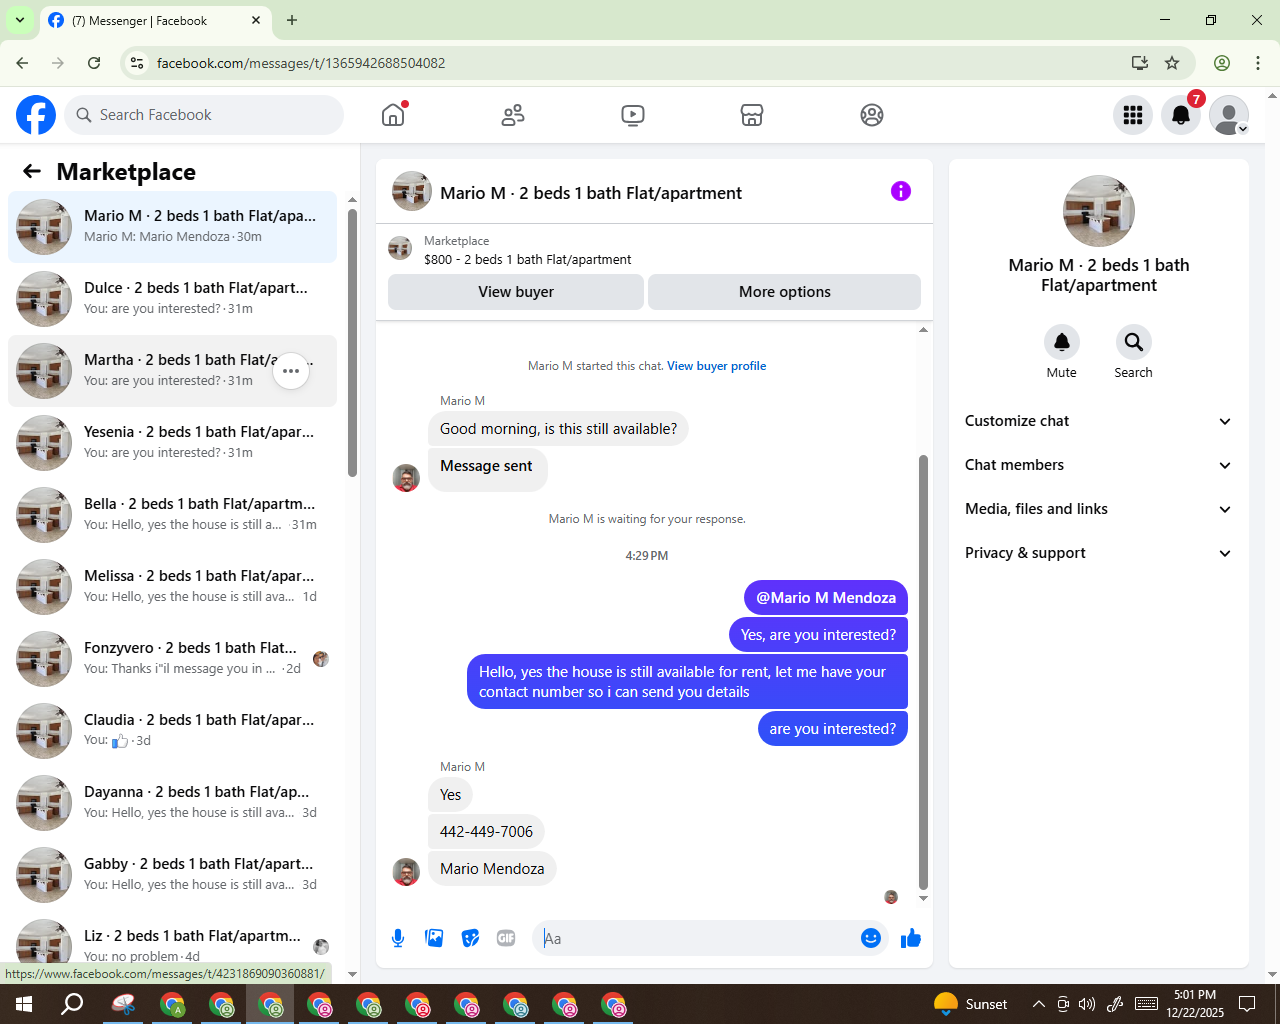Click the Facebook logo
The height and width of the screenshot is (1024, 1280).
(x=36, y=115)
